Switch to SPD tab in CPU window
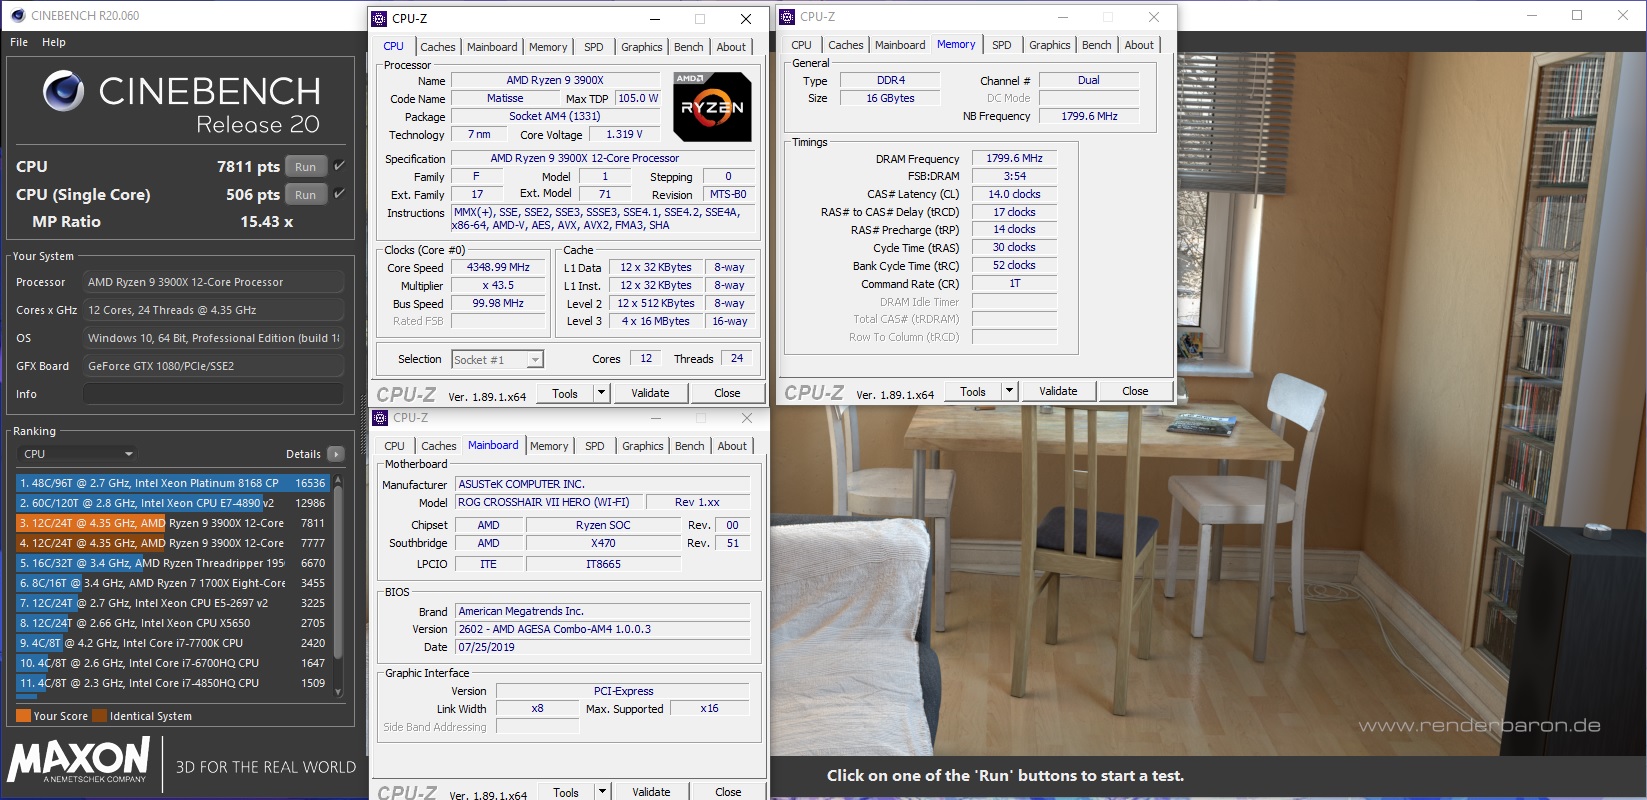The height and width of the screenshot is (800, 1647). (x=594, y=47)
